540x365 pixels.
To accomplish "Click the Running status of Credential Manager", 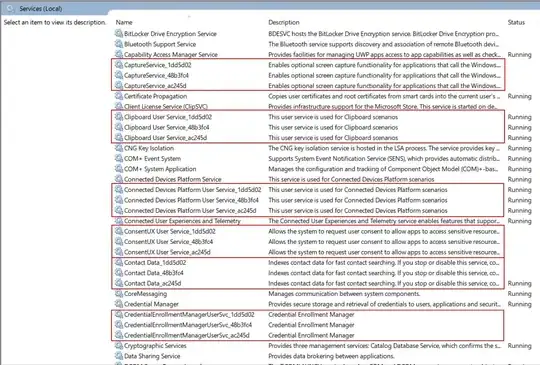I will [x=519, y=304].
